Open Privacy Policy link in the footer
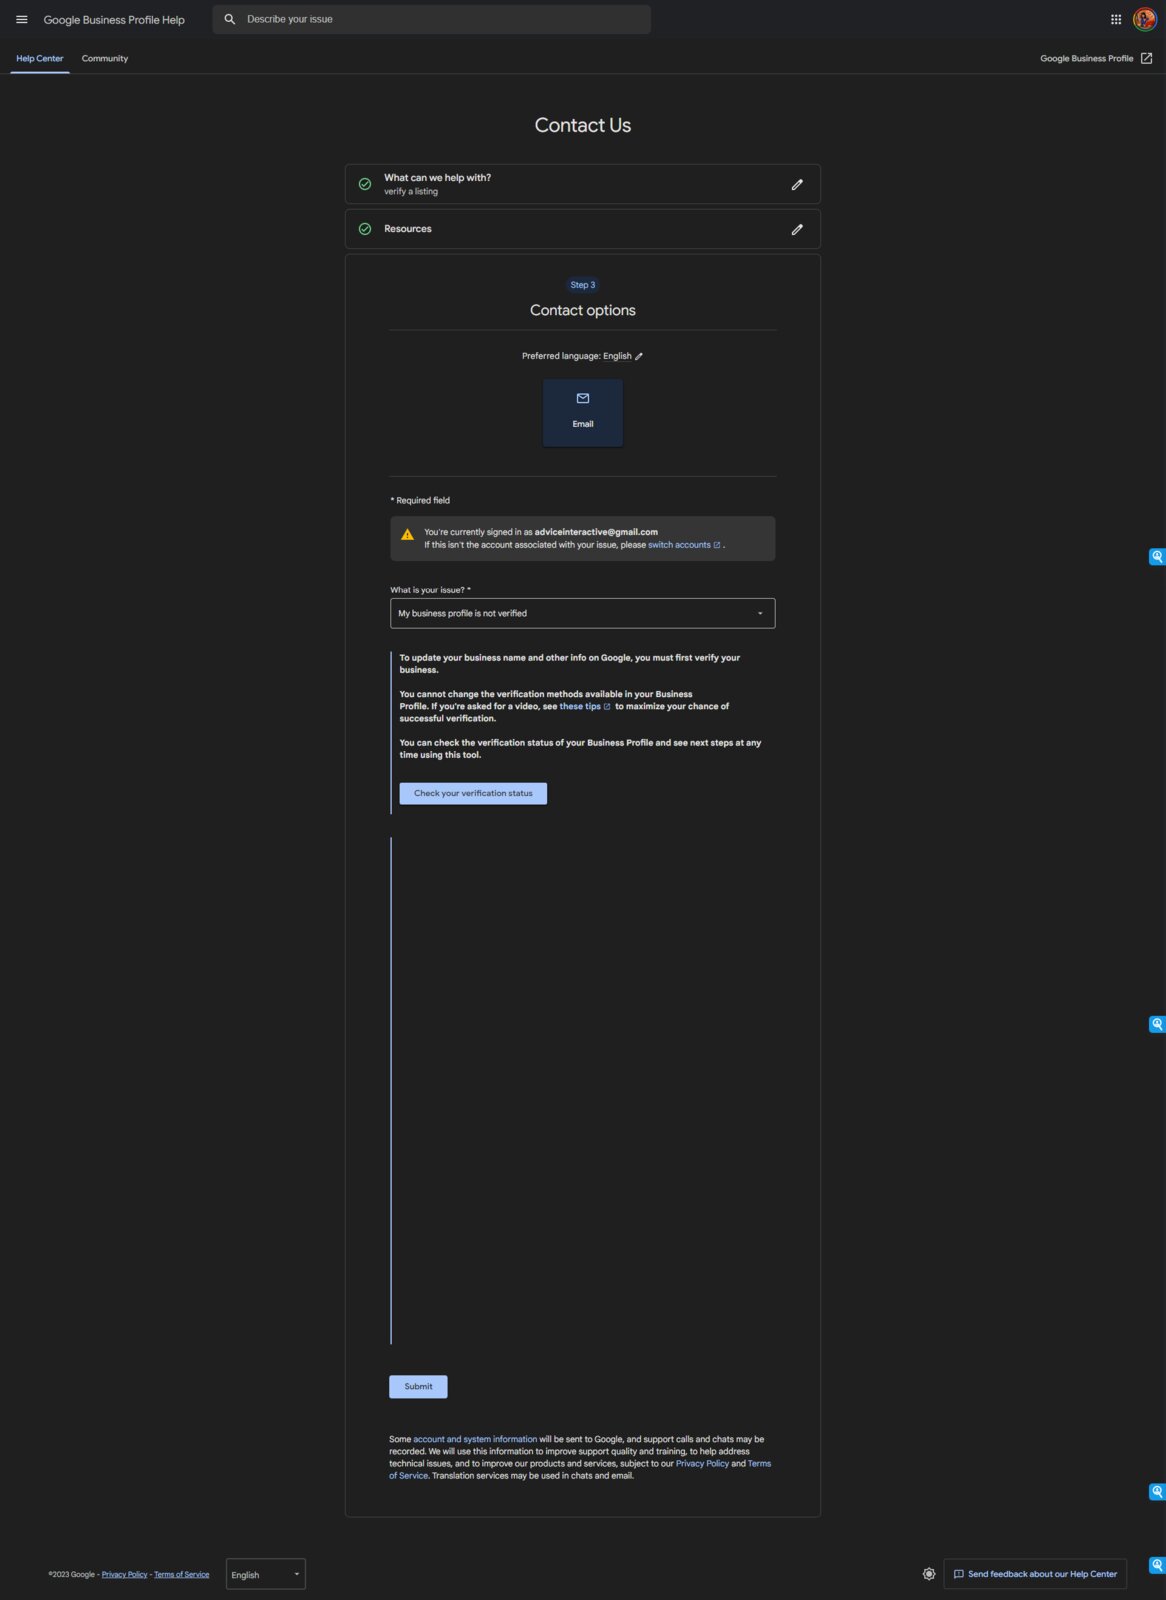The width and height of the screenshot is (1166, 1600). 124,1574
